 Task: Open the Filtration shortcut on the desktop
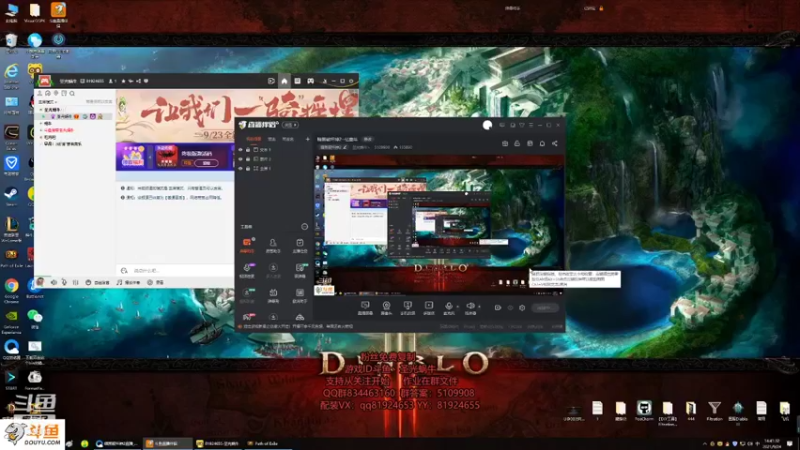pyautogui.click(x=714, y=410)
